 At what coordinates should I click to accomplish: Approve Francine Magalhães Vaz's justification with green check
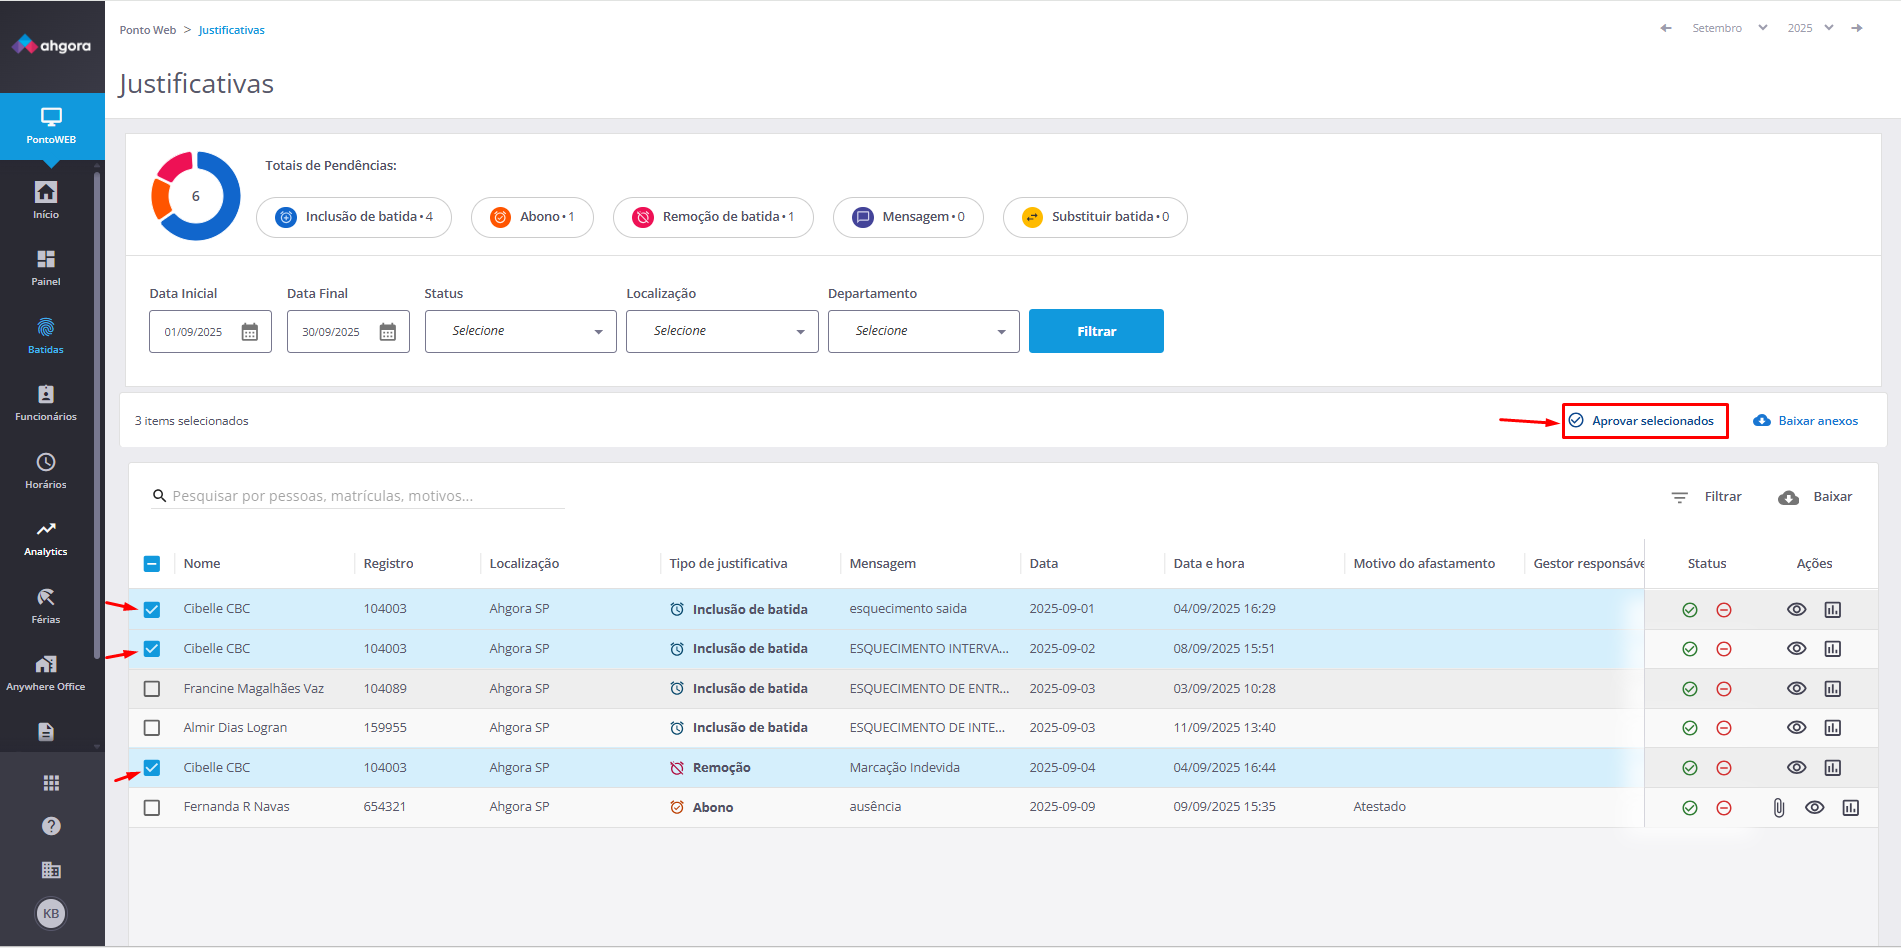pyautogui.click(x=1689, y=689)
